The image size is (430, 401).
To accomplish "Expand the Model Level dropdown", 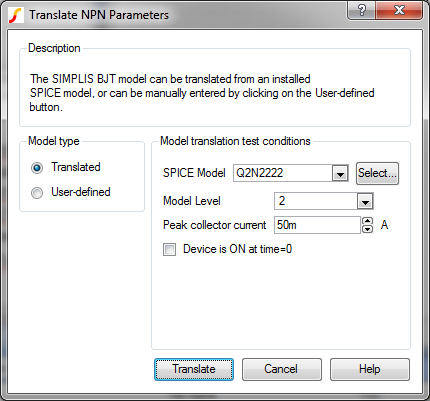I will (x=365, y=201).
